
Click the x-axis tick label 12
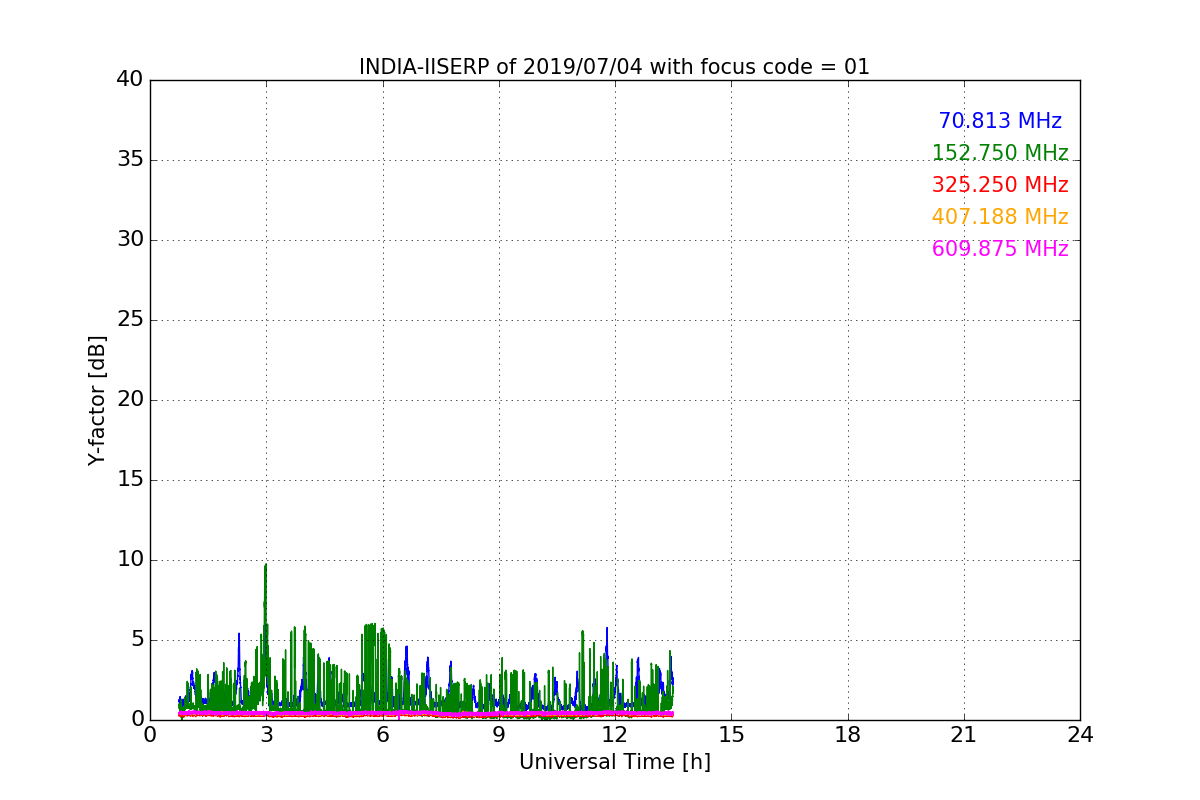pyautogui.click(x=615, y=735)
